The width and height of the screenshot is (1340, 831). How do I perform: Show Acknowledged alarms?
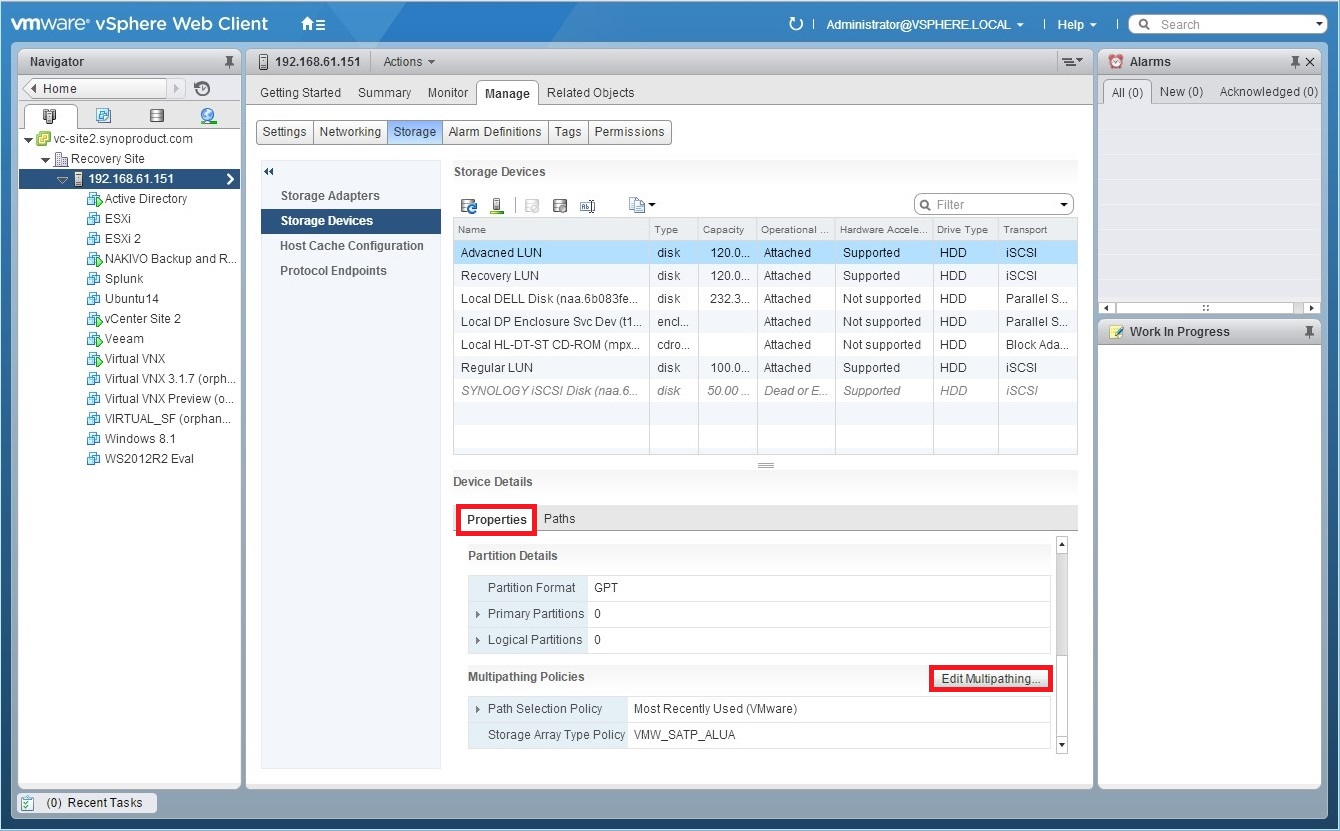(1266, 91)
